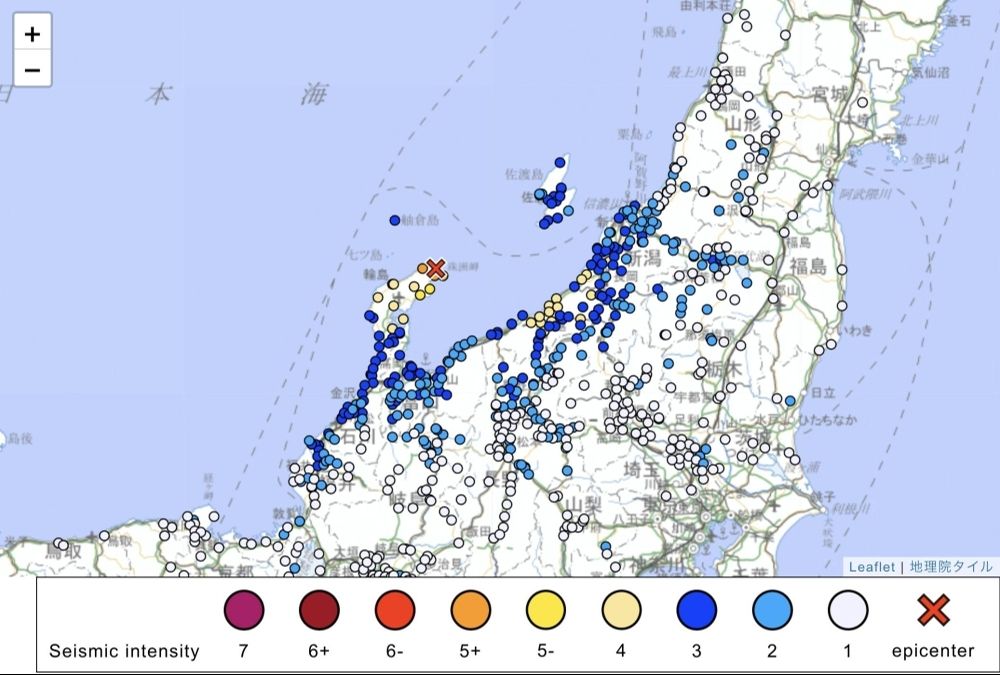Click the epicenter X marker on the map
This screenshot has height=675, width=1000.
pyautogui.click(x=435, y=268)
